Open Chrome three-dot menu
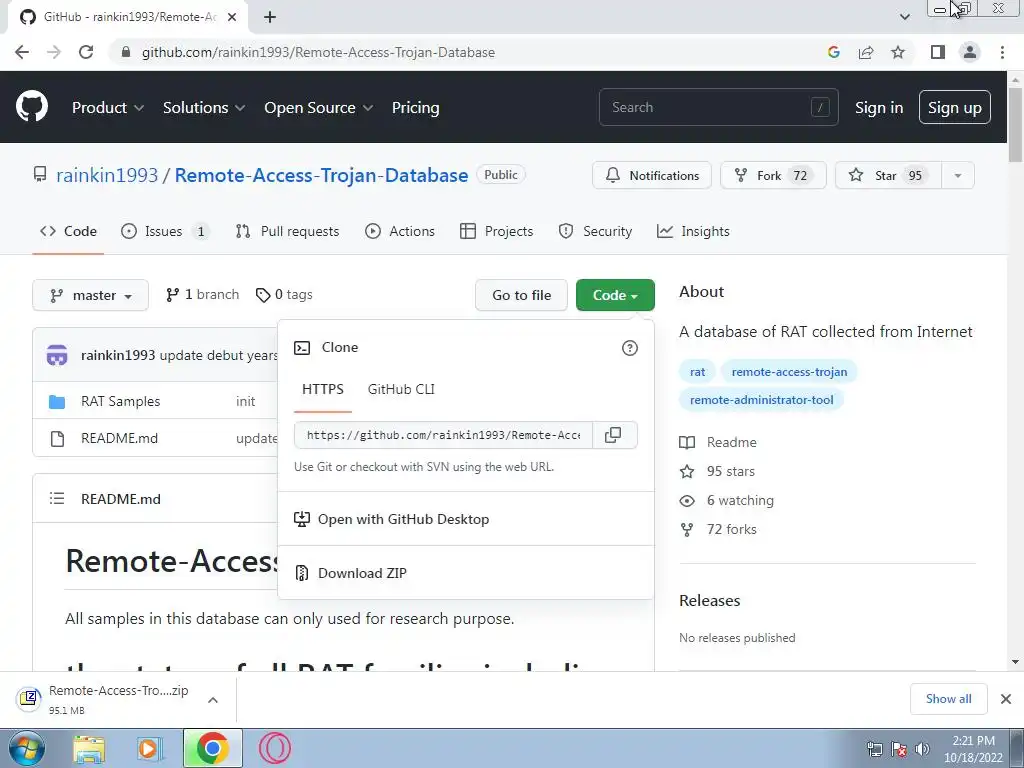The height and width of the screenshot is (768, 1024). (x=1002, y=52)
